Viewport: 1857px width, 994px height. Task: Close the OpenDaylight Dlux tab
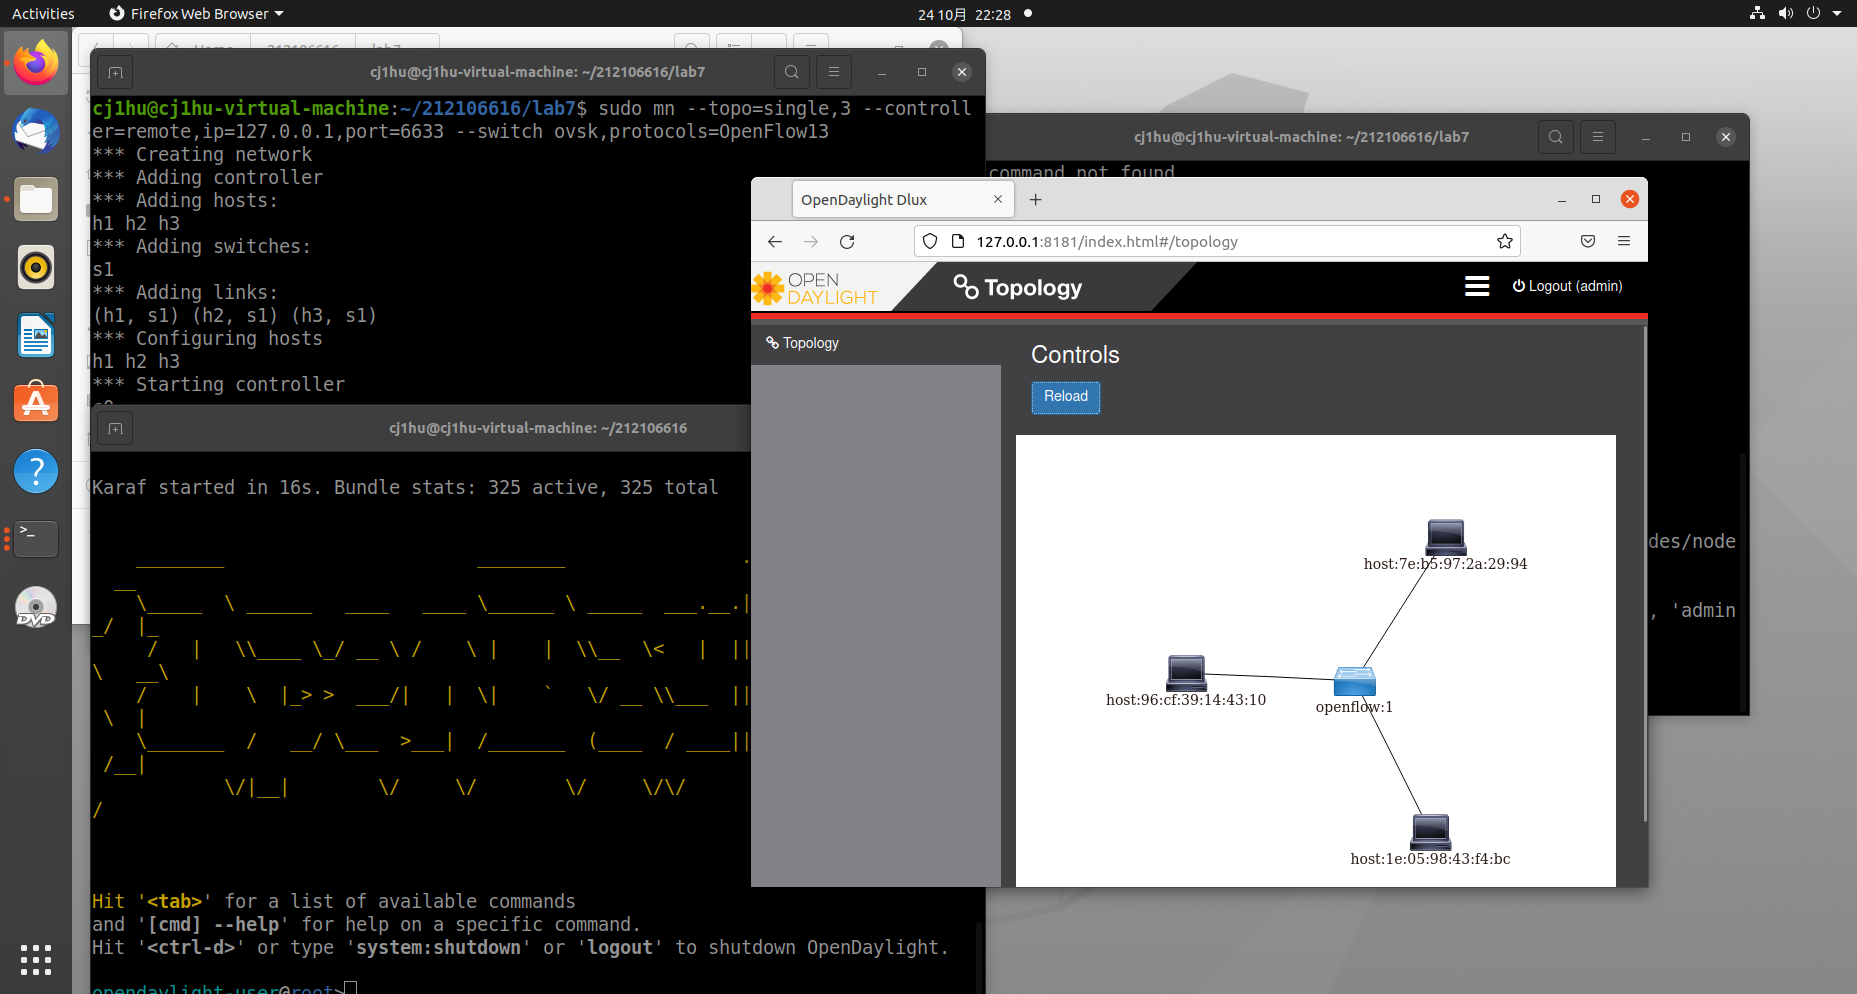click(x=997, y=199)
